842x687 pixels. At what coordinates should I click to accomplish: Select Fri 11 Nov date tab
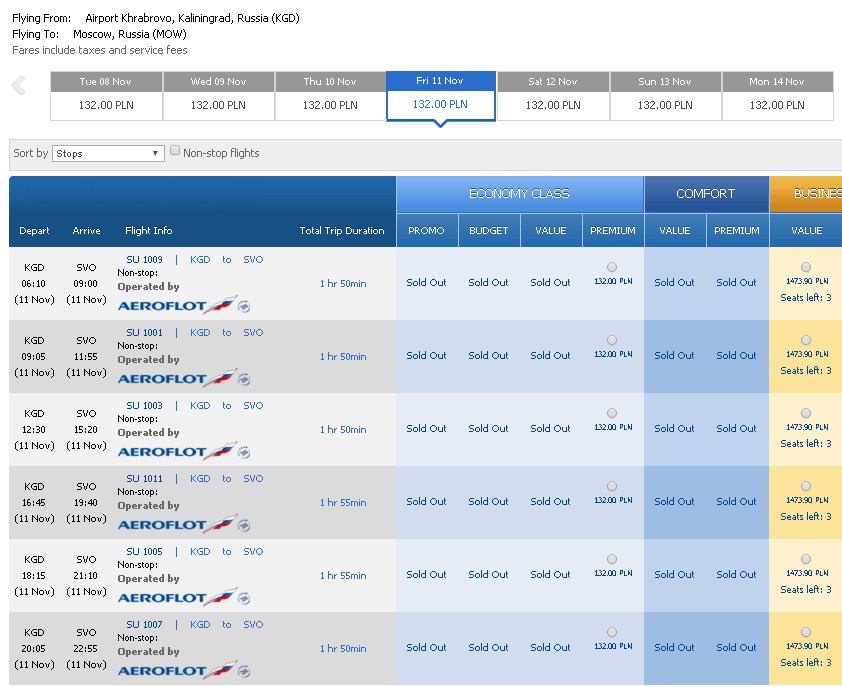[440, 96]
